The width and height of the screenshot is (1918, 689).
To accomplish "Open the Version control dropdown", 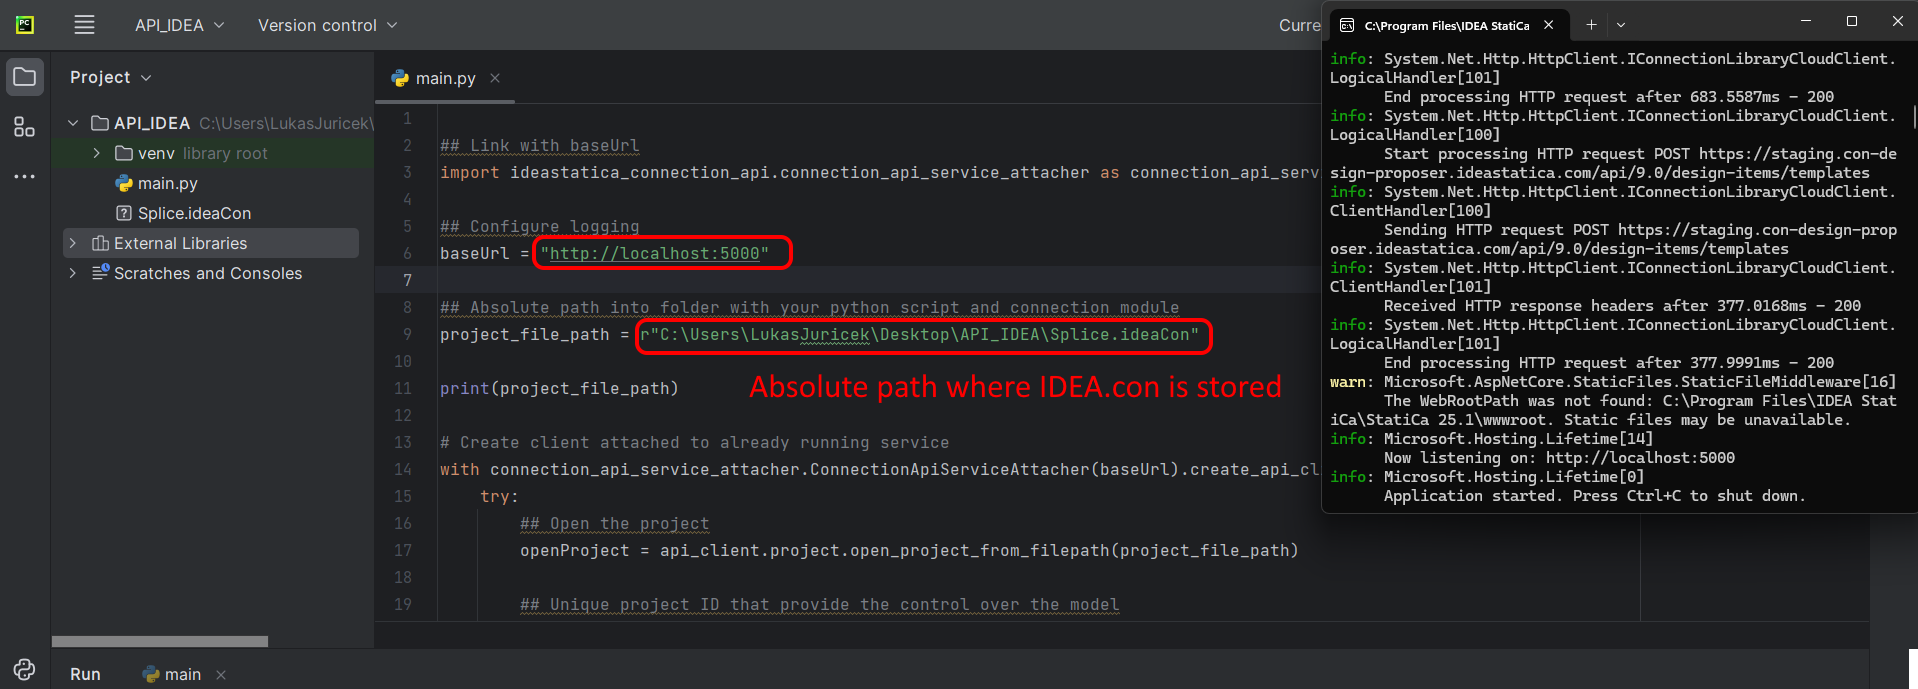I will pyautogui.click(x=327, y=25).
